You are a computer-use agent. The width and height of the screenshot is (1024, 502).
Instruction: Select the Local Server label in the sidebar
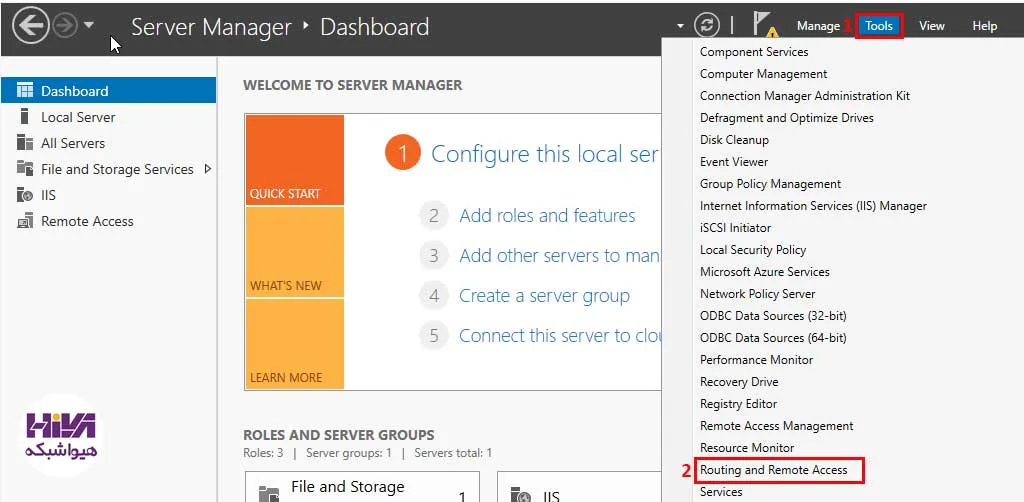pyautogui.click(x=78, y=117)
